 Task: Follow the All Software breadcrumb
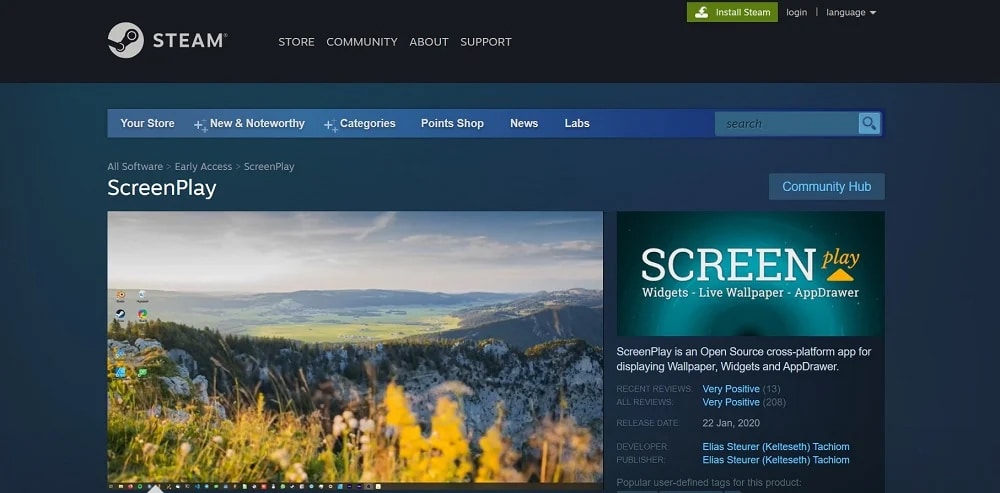135,166
